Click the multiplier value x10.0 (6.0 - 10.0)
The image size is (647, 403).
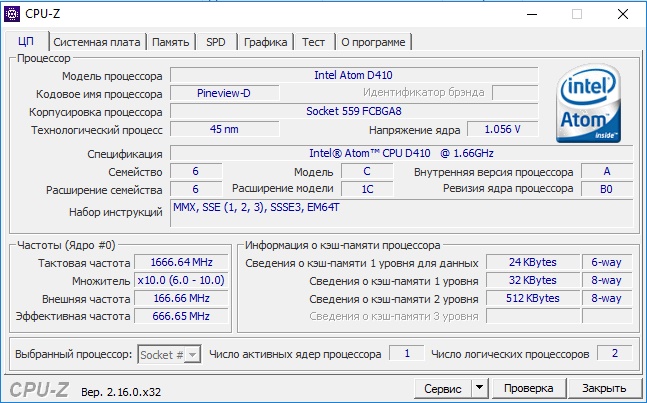182,280
